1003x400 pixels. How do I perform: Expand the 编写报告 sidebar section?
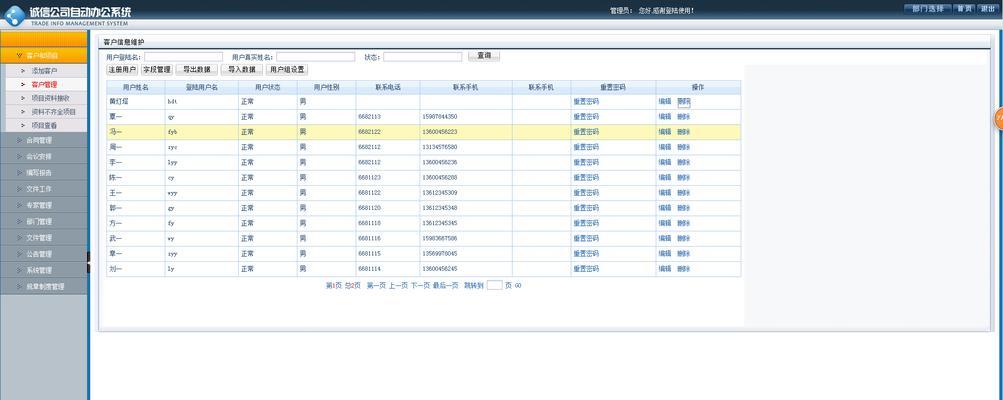[43, 173]
